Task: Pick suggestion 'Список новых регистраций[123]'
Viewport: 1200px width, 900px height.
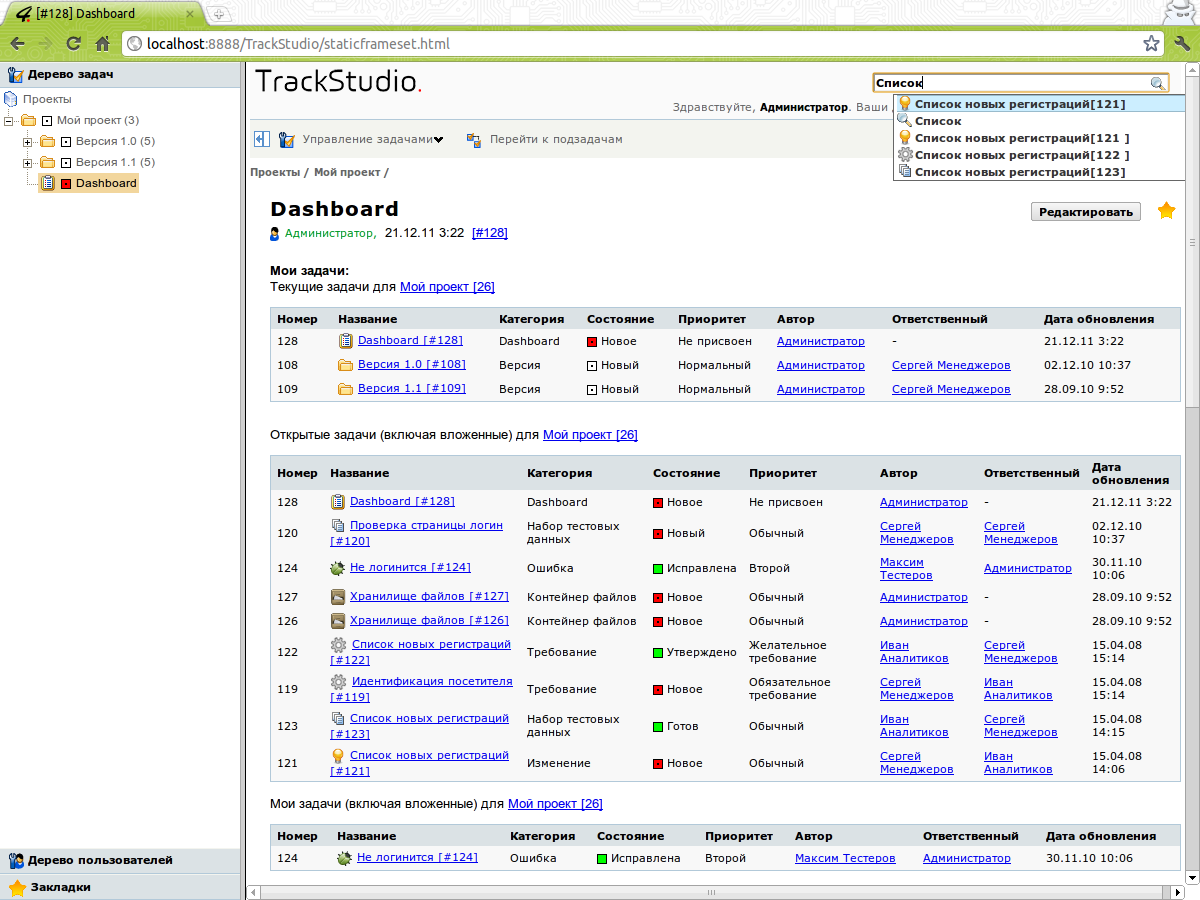Action: [1020, 172]
